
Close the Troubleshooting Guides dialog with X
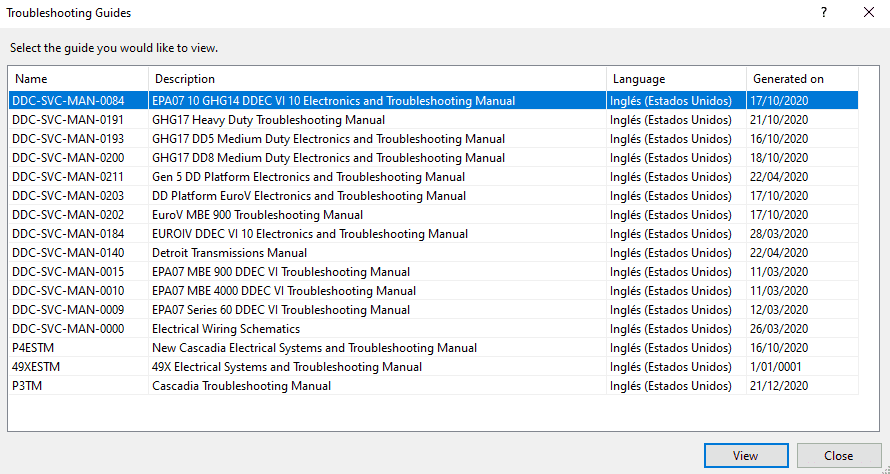tap(868, 12)
